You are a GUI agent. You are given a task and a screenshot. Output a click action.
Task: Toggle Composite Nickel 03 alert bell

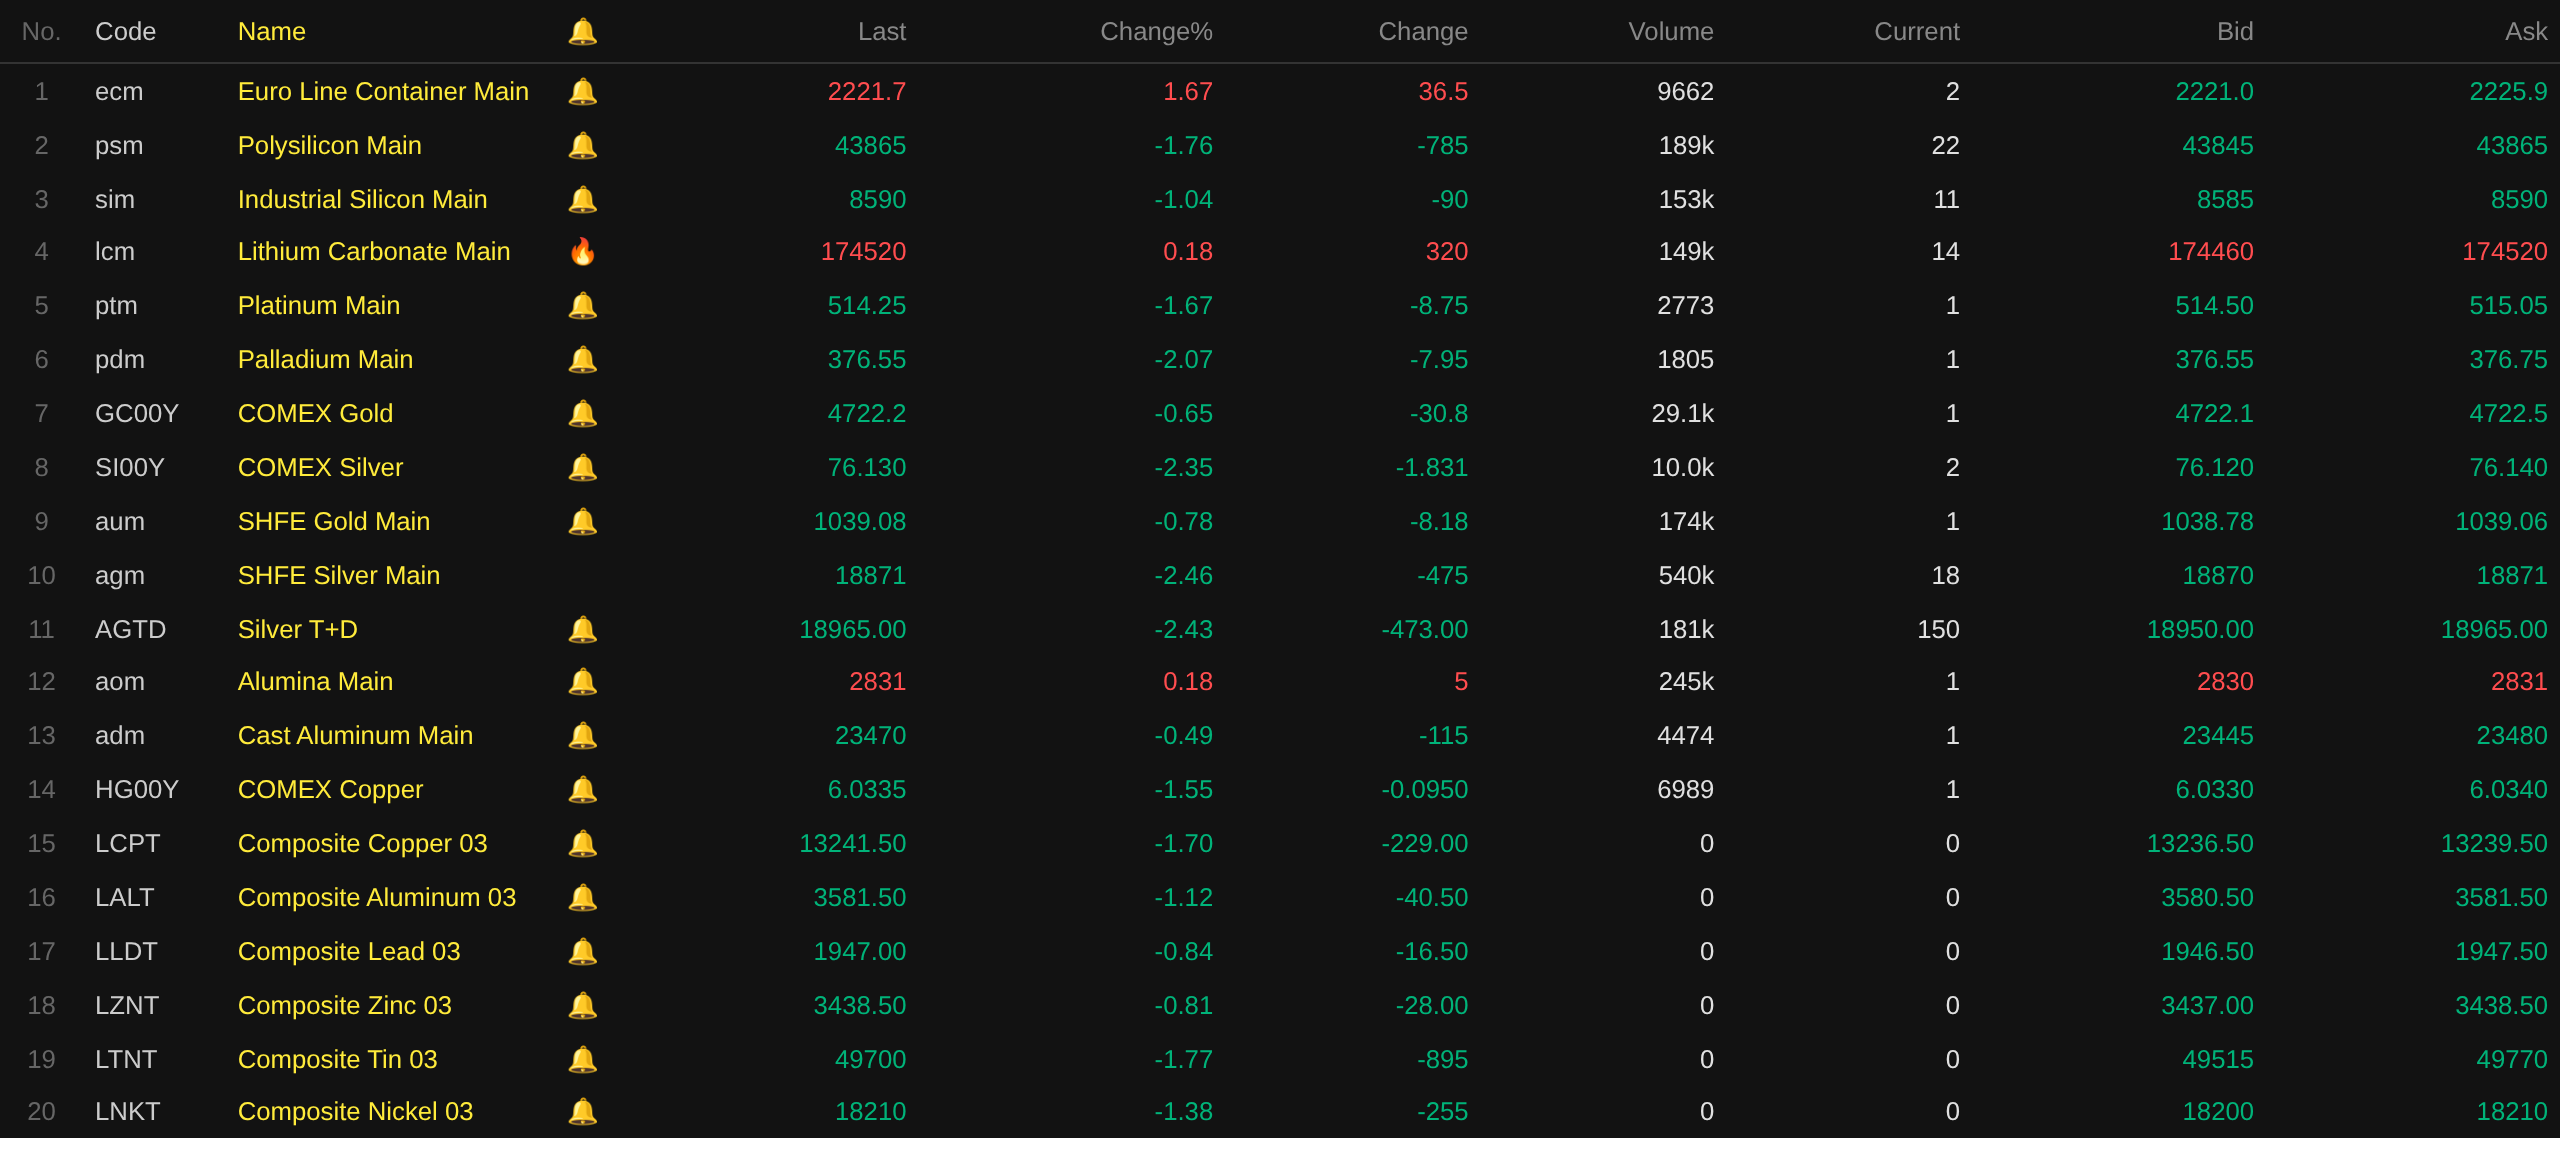pos(582,1112)
